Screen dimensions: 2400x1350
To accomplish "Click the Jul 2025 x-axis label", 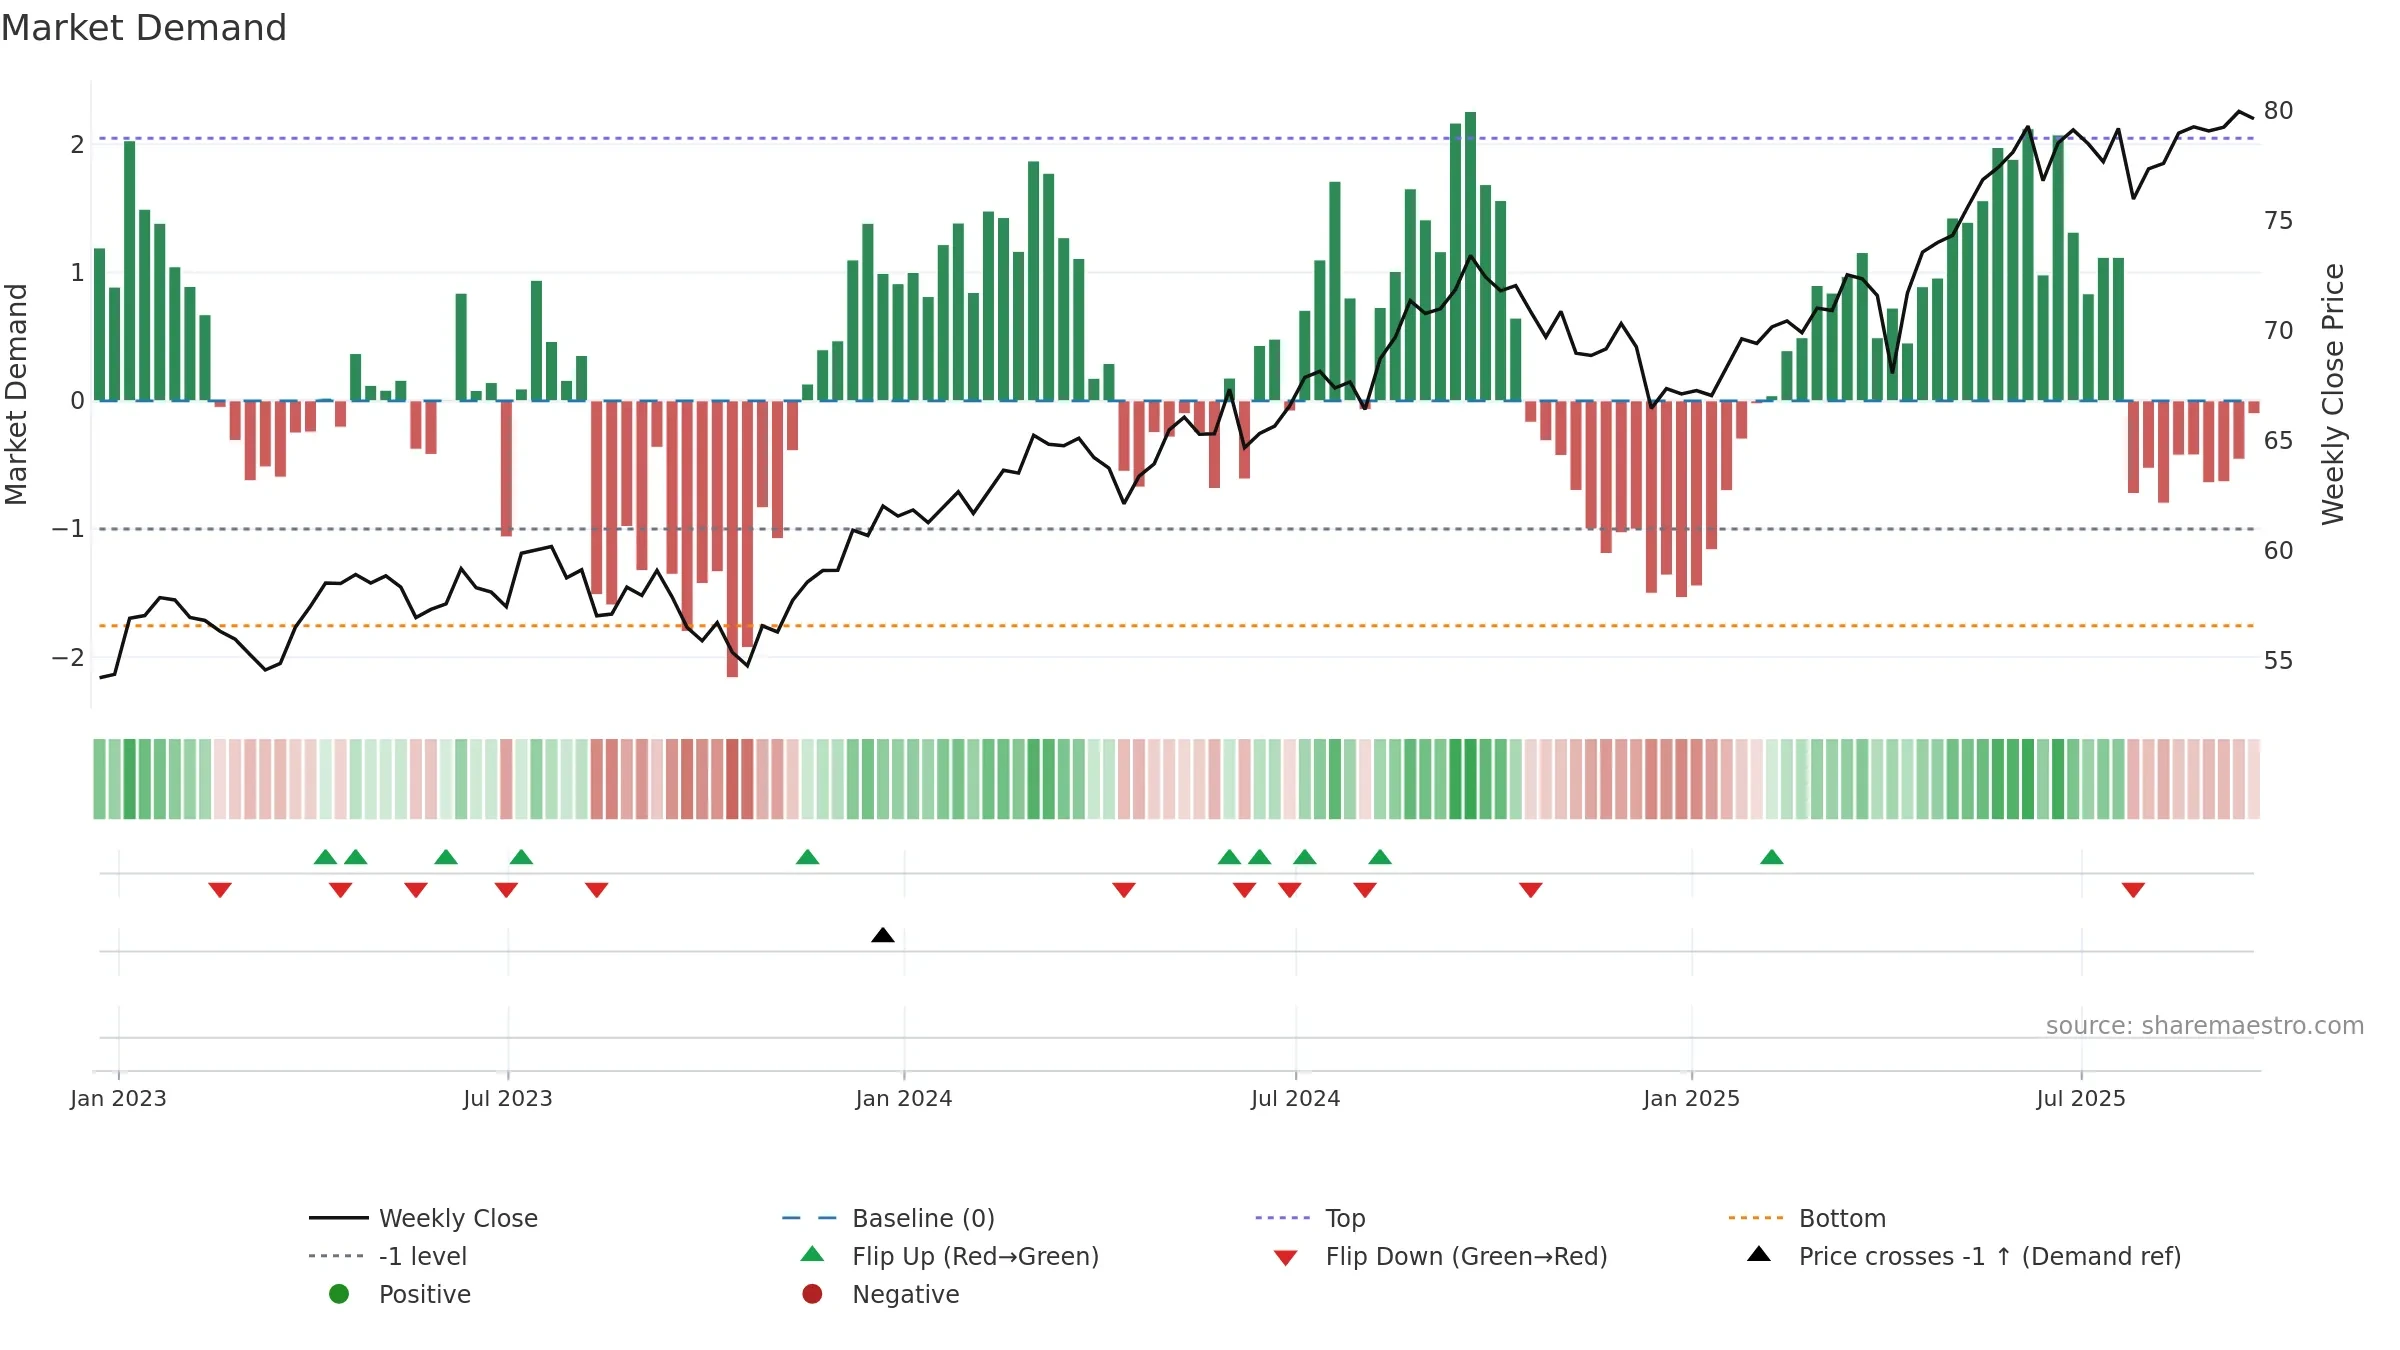I will 2080,1098.
